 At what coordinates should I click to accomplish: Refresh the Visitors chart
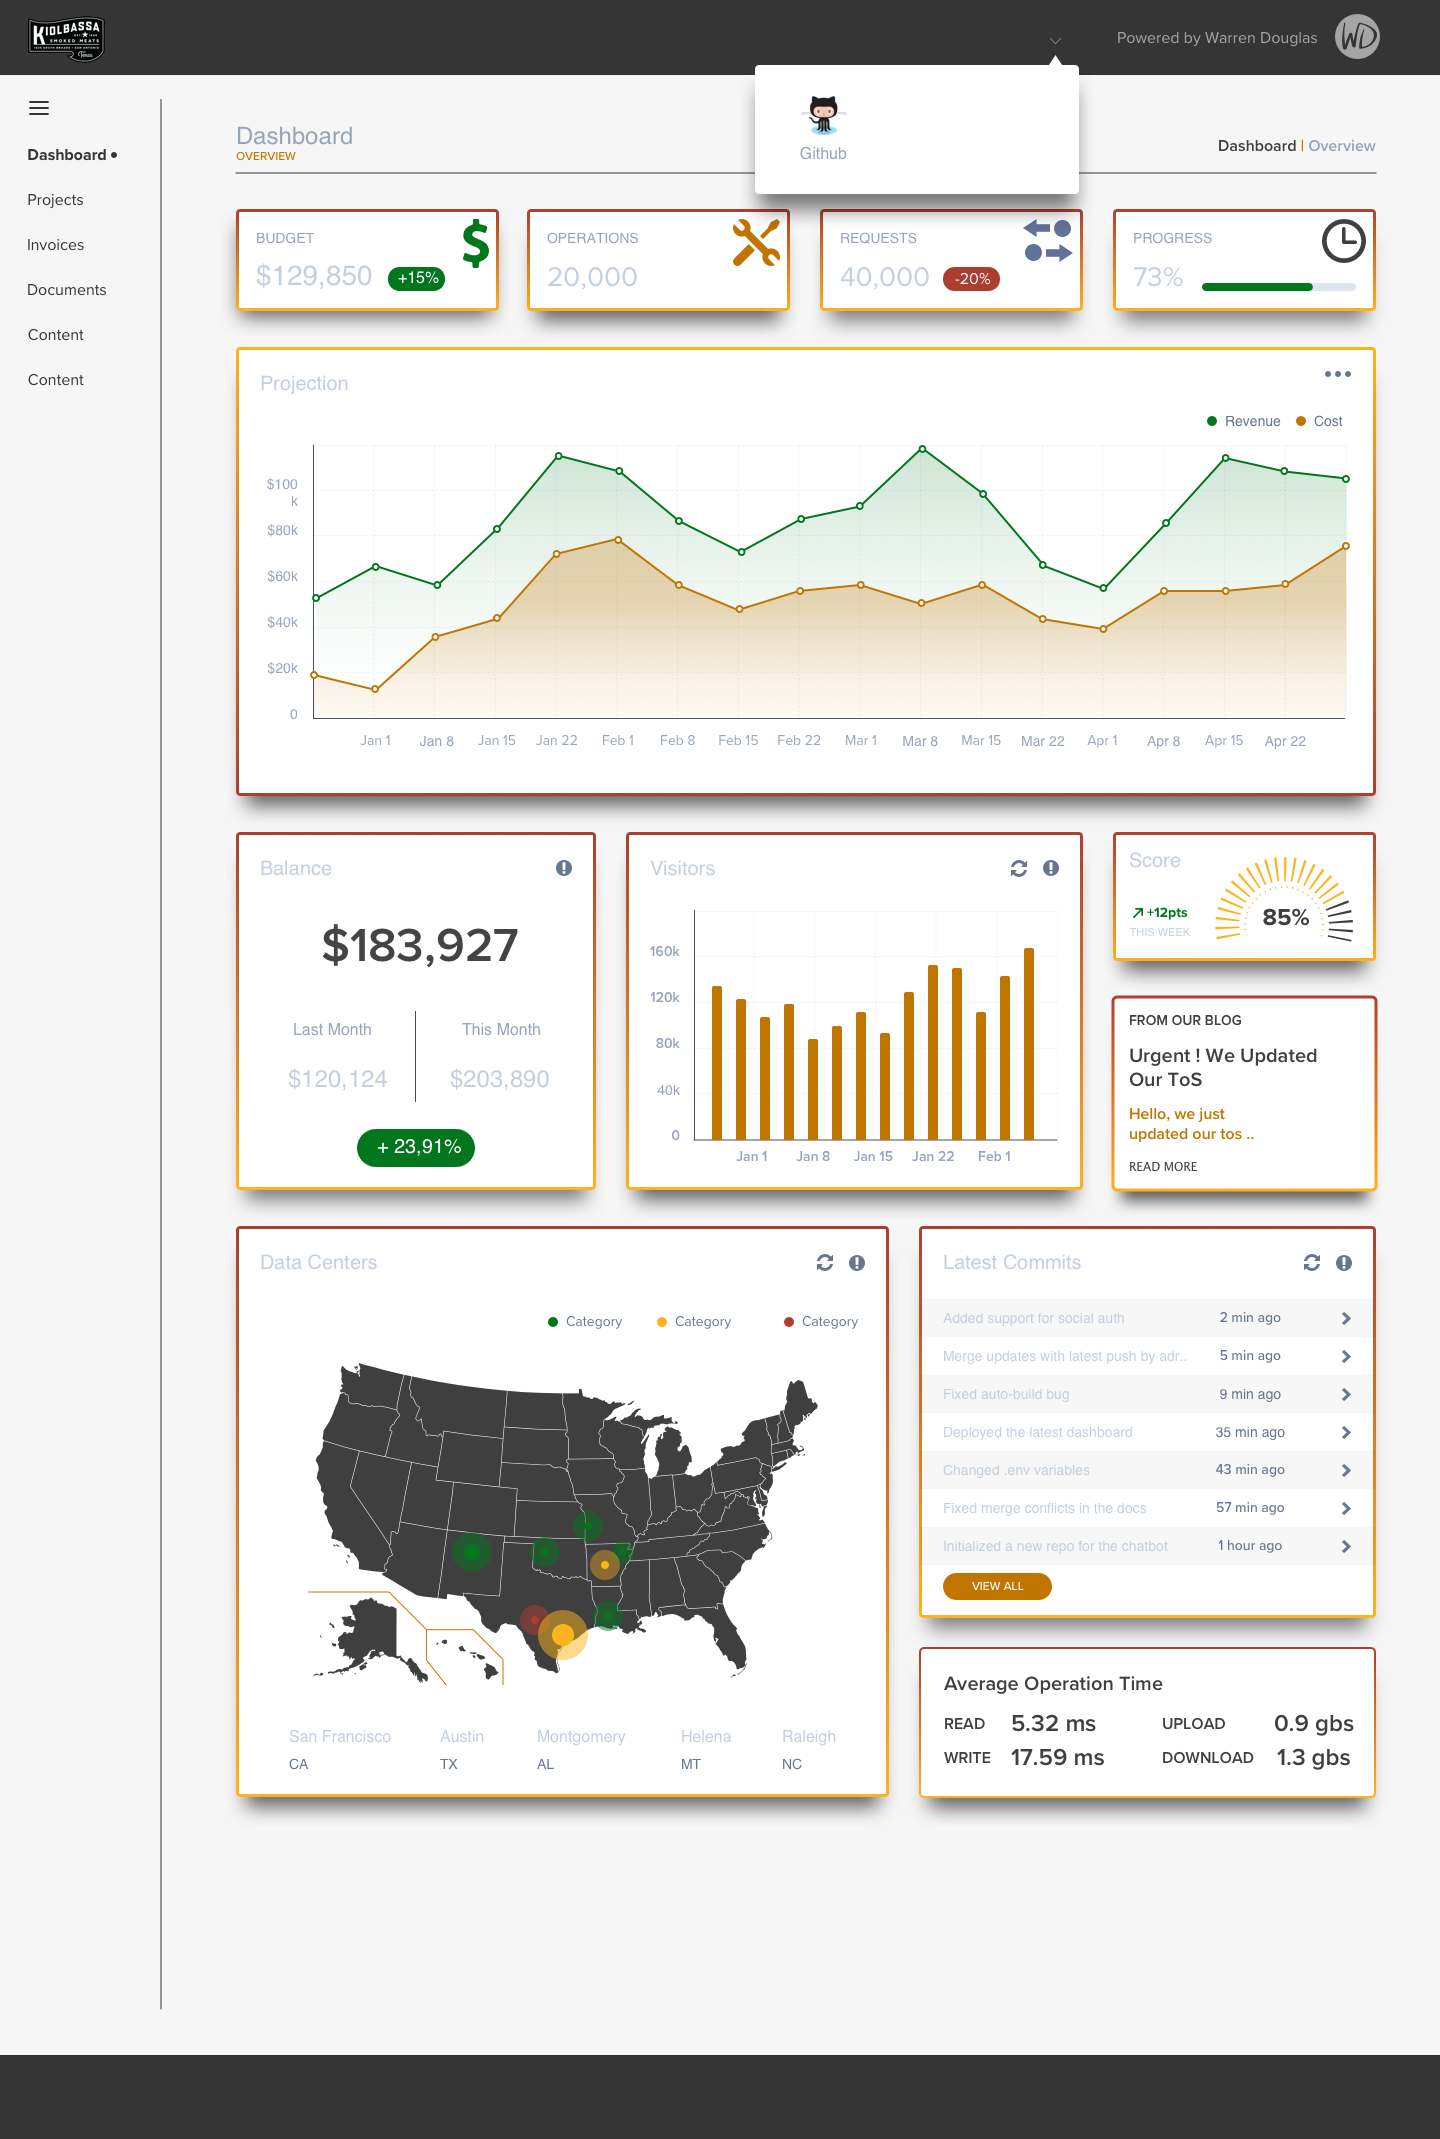click(x=1019, y=868)
